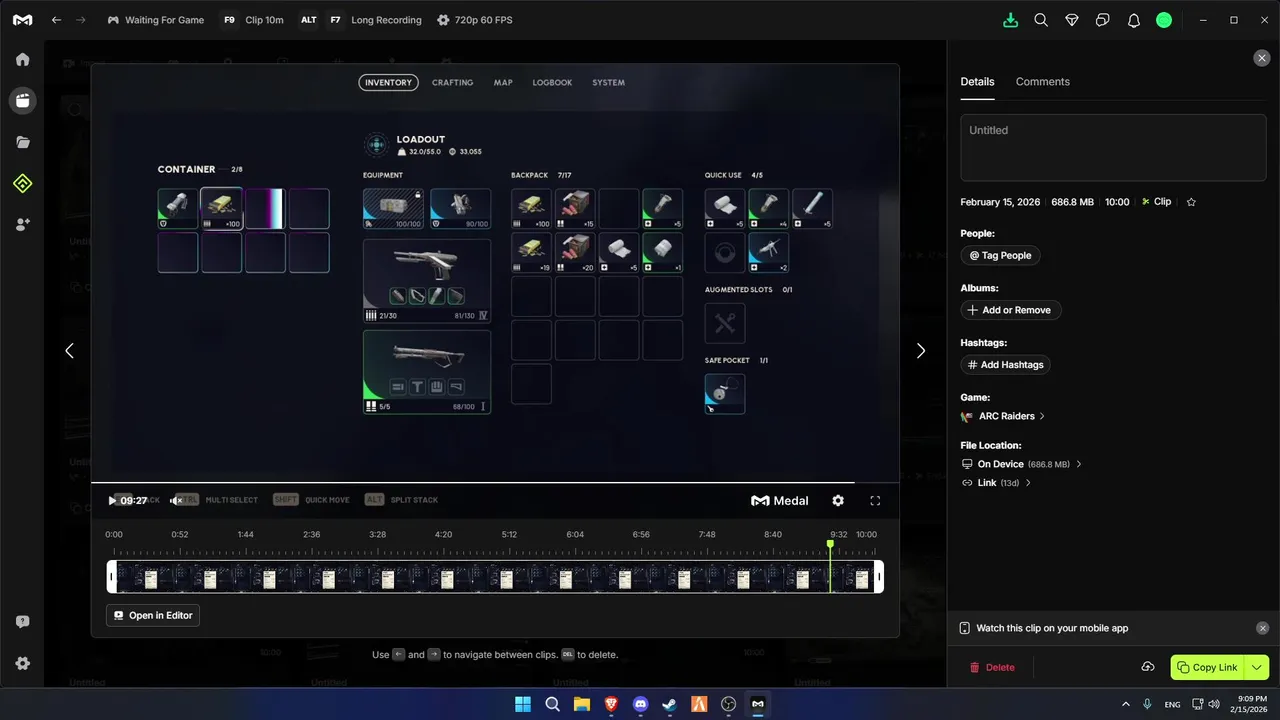This screenshot has height=720, width=1280.
Task: Click the Medal logo in the title bar
Action: tap(22, 20)
